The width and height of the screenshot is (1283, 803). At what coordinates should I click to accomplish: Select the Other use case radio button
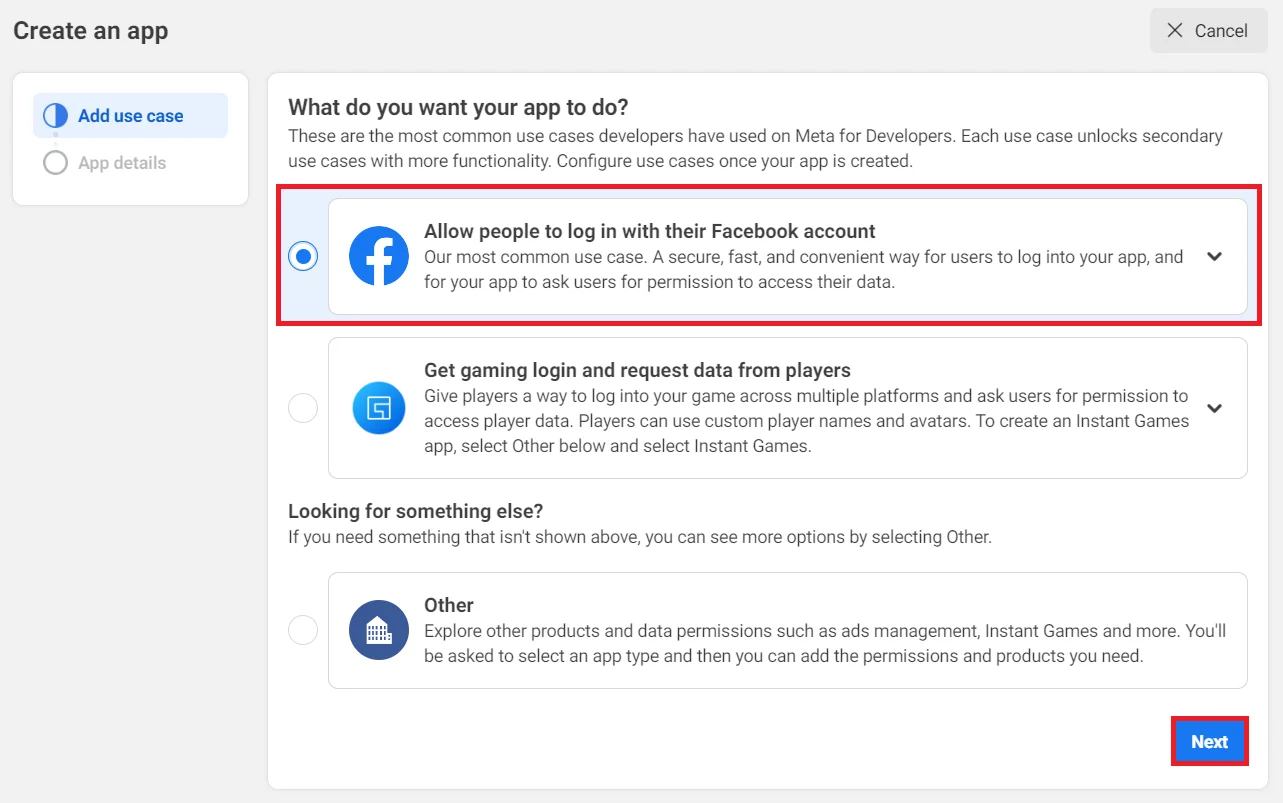tap(303, 630)
